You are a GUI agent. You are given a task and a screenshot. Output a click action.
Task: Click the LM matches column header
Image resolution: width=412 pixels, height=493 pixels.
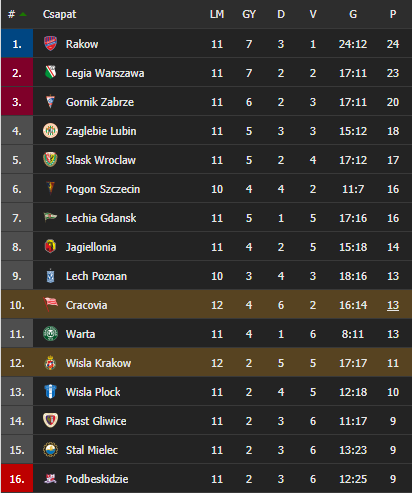217,14
